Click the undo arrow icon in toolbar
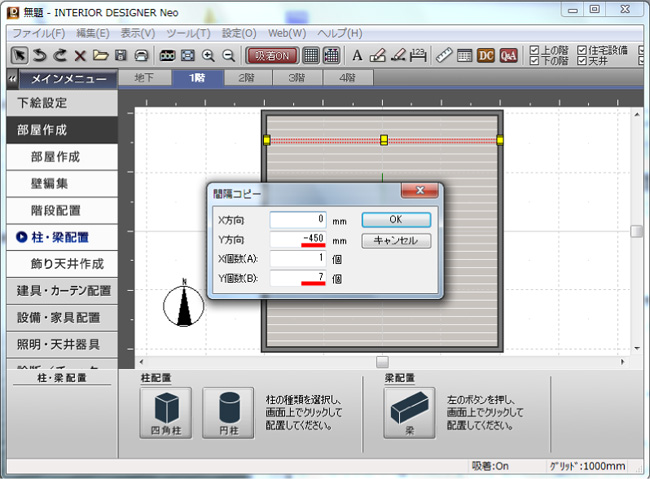 (x=40, y=55)
